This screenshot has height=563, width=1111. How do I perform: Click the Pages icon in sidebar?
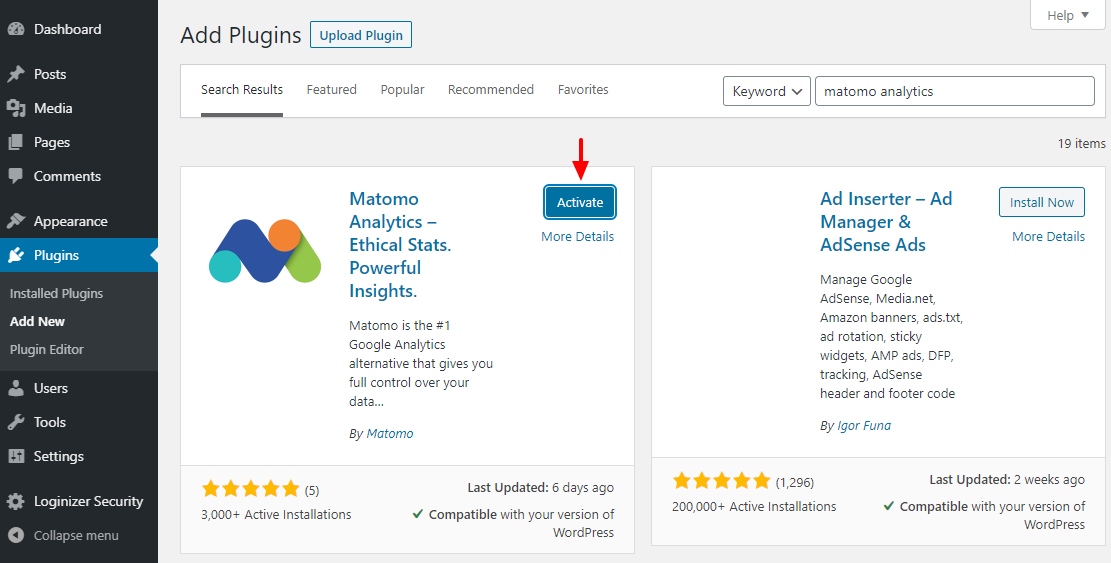(16, 142)
